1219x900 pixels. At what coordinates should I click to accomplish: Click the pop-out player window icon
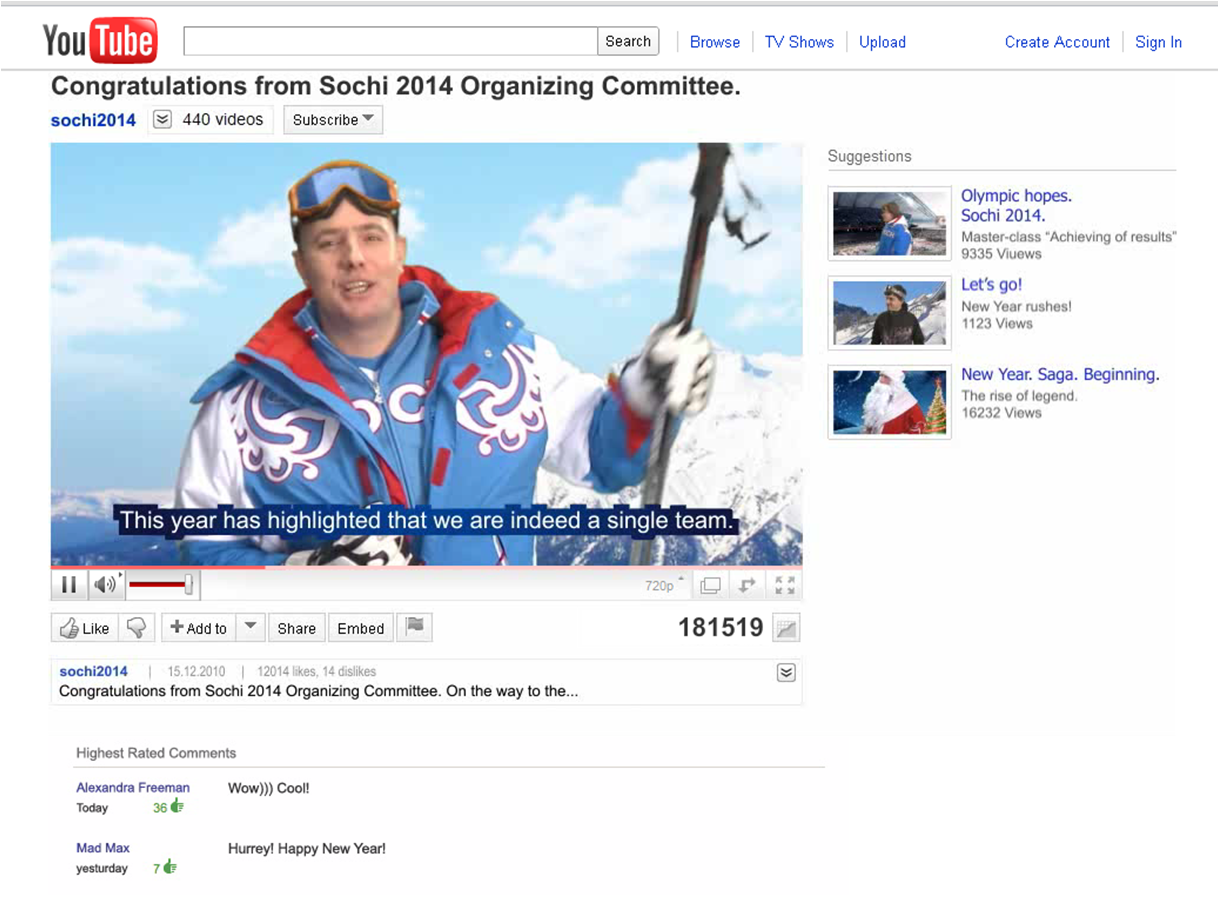(x=710, y=586)
